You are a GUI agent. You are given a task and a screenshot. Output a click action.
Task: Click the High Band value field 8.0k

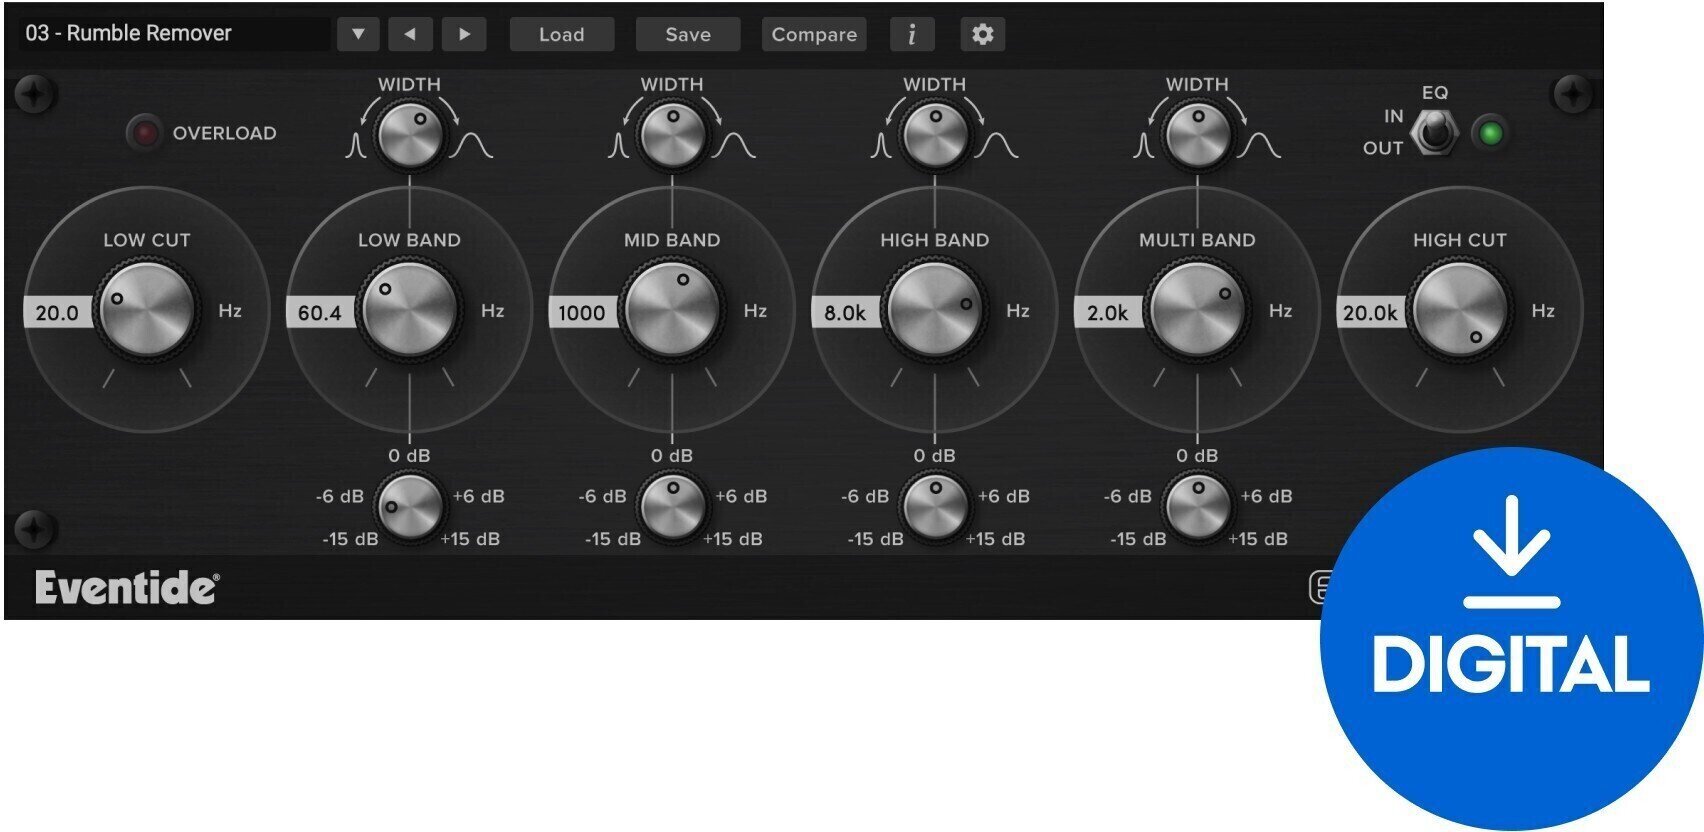(845, 312)
